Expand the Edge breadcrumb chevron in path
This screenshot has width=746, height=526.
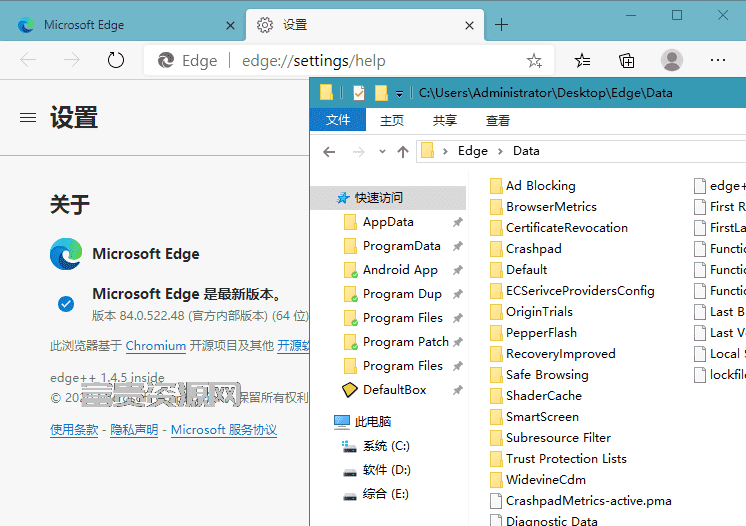501,151
